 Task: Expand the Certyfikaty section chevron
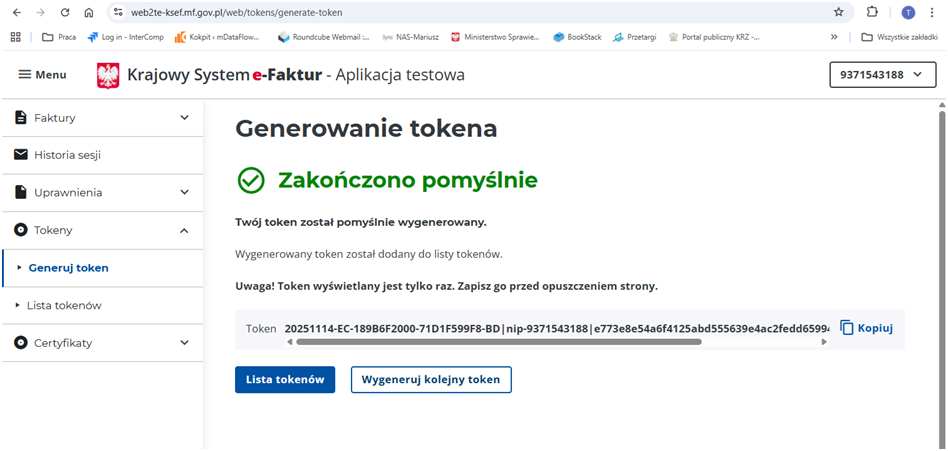(184, 343)
